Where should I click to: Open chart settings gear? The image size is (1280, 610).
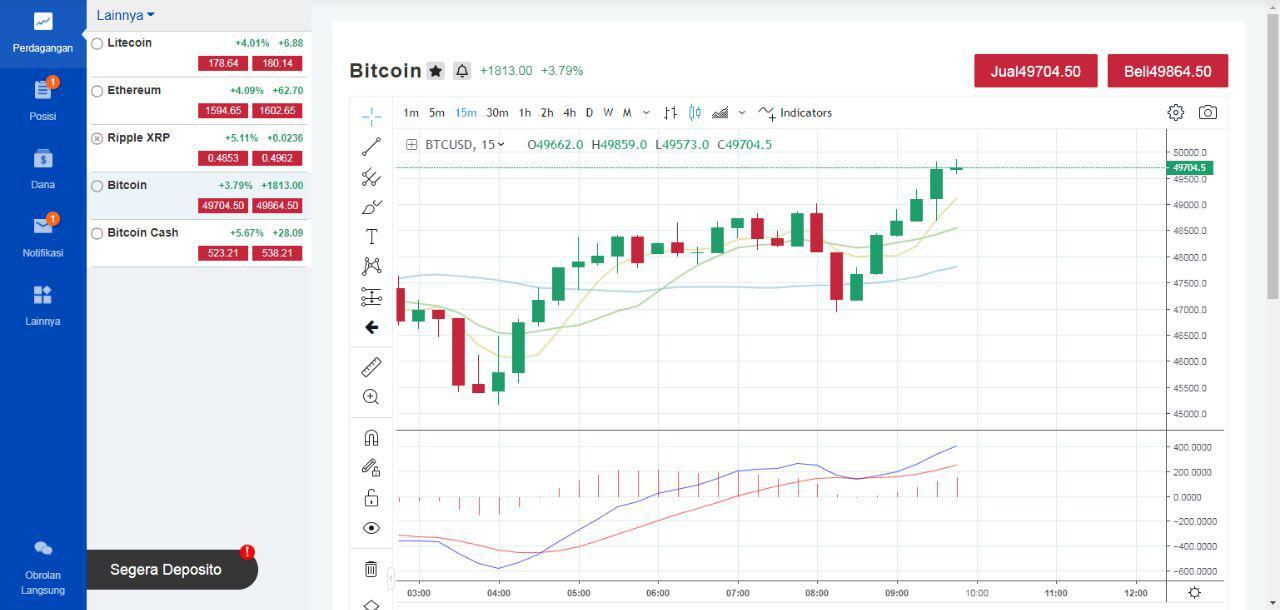click(x=1176, y=112)
